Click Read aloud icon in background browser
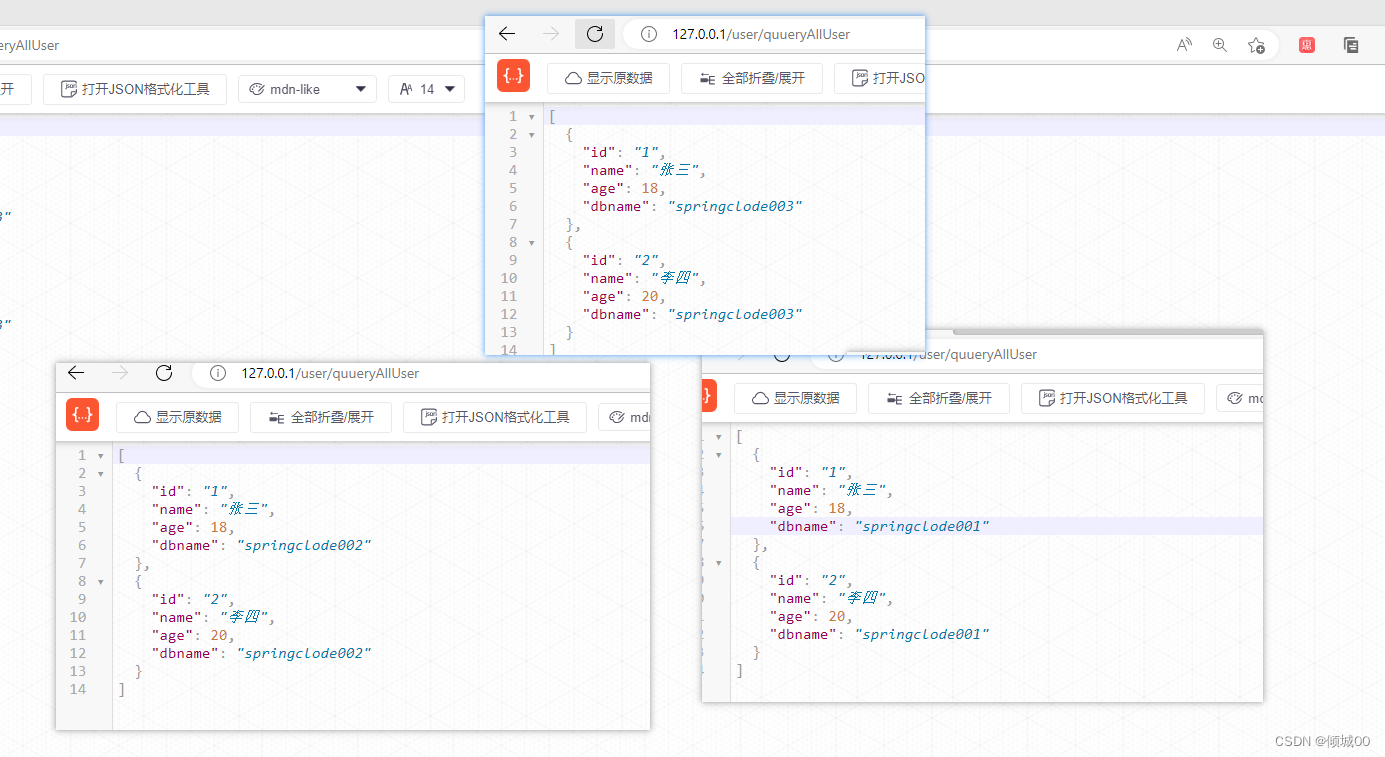Screen dimensions: 1385x757 pos(1184,45)
